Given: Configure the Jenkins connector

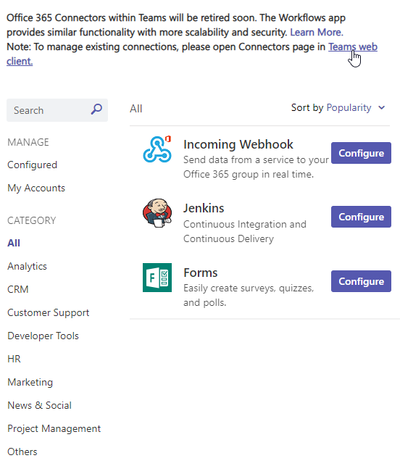Looking at the screenshot, I should [x=361, y=217].
